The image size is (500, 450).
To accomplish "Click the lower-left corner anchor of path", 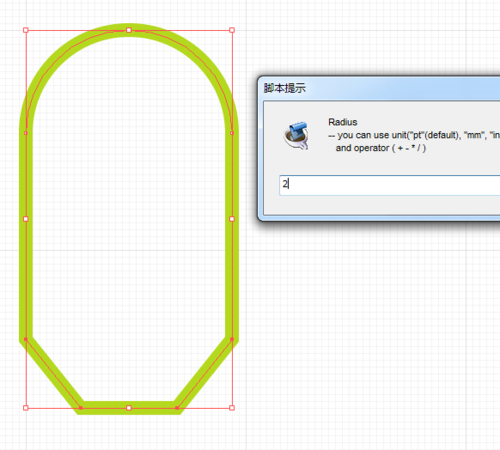I will click(26, 339).
